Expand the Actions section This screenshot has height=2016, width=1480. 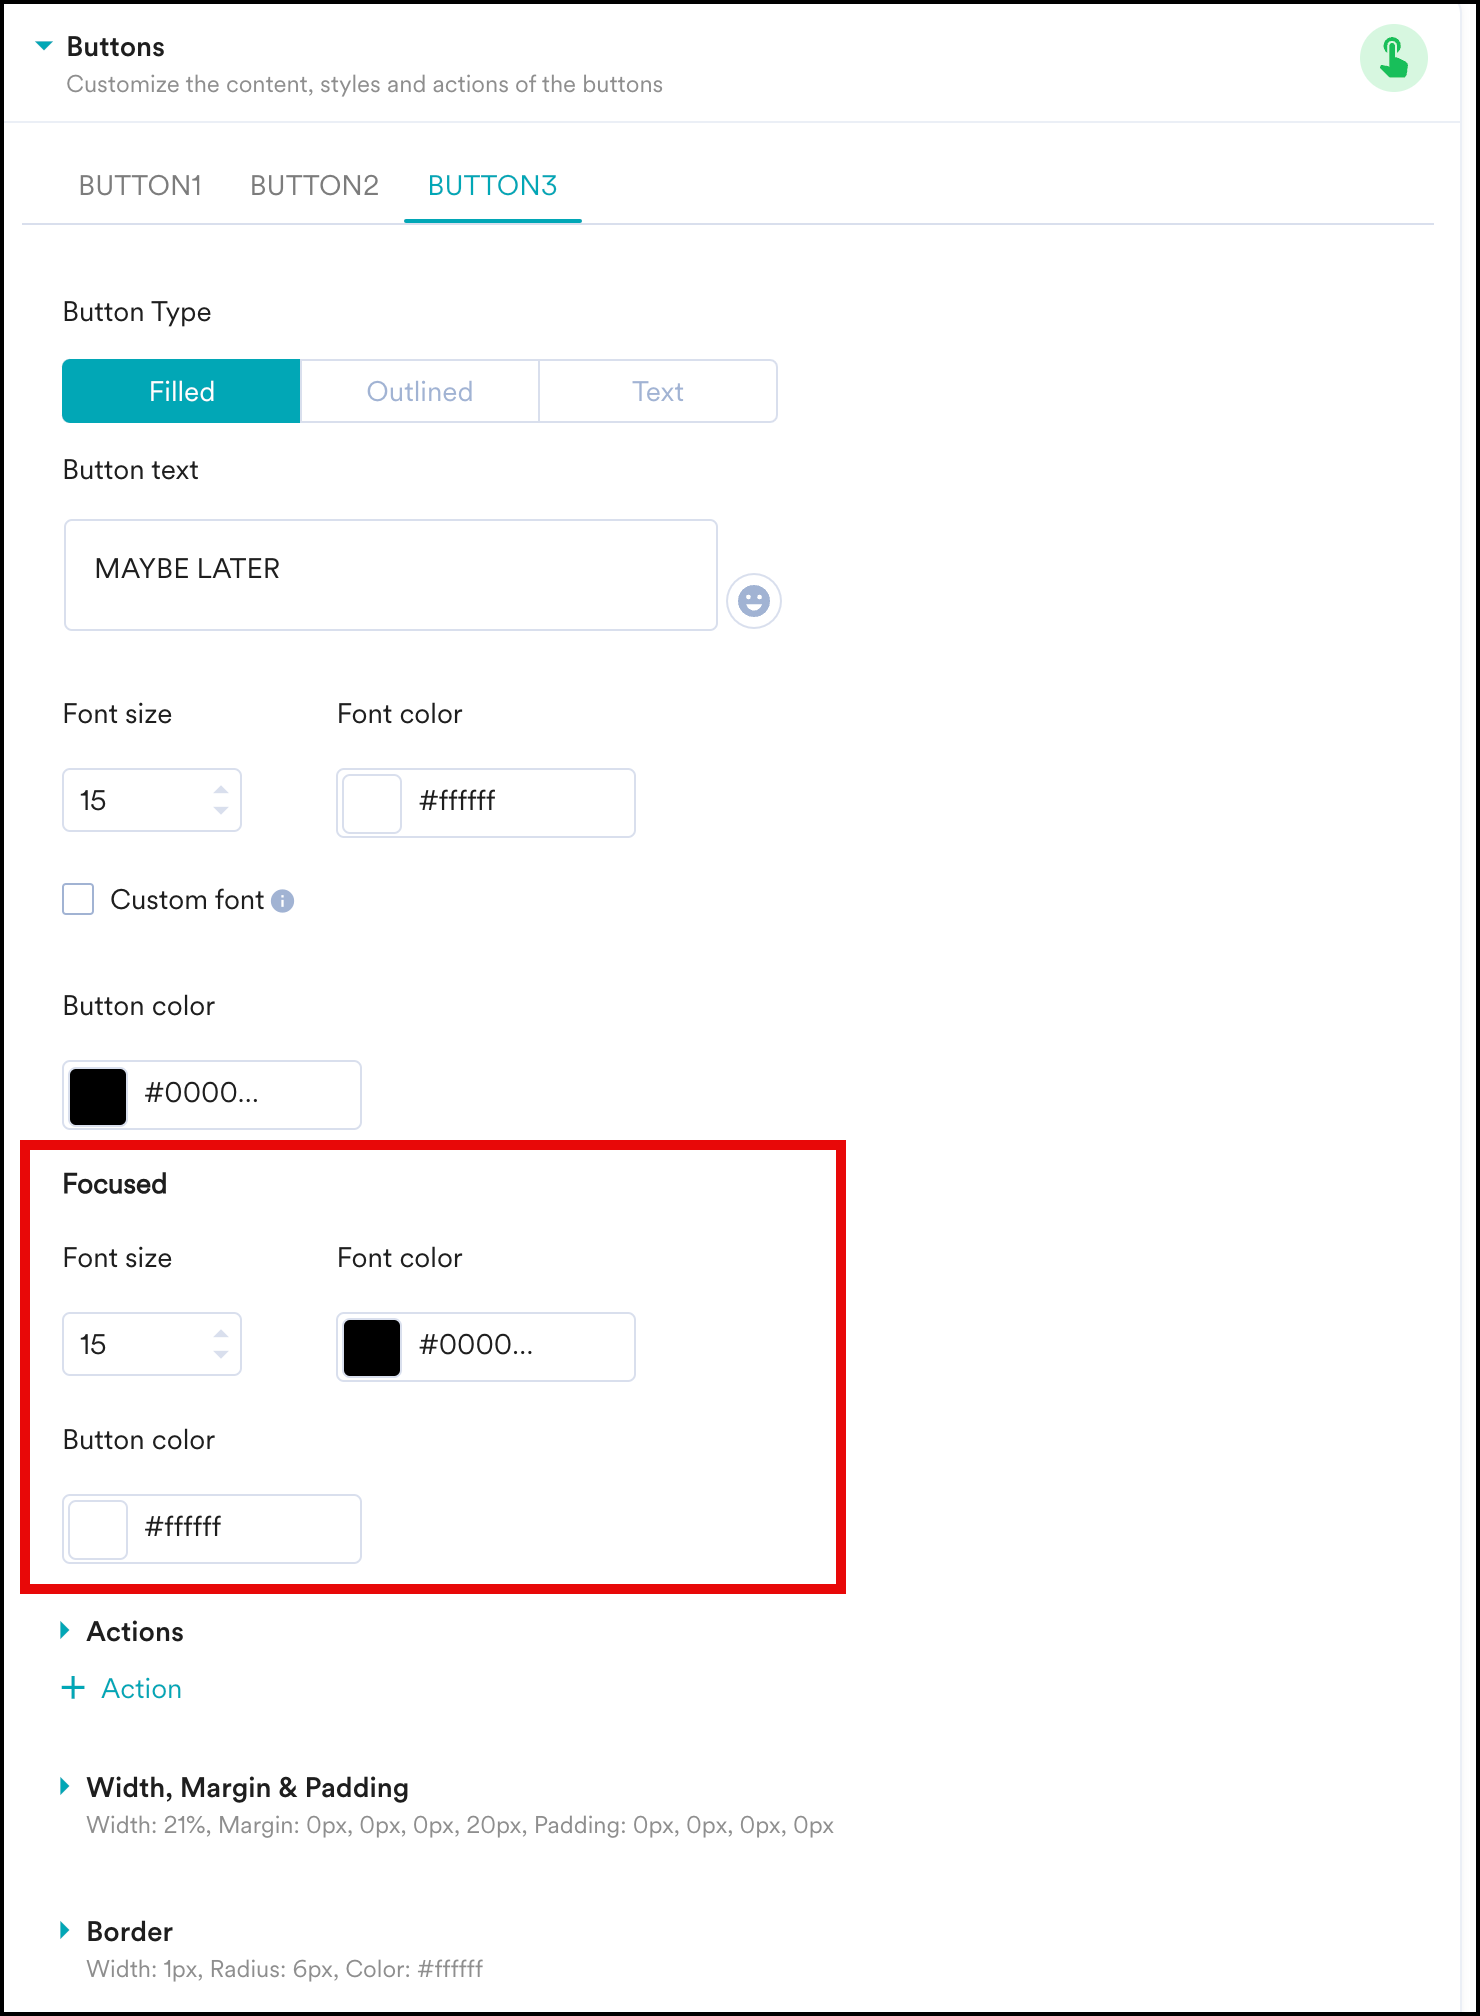click(x=65, y=1631)
